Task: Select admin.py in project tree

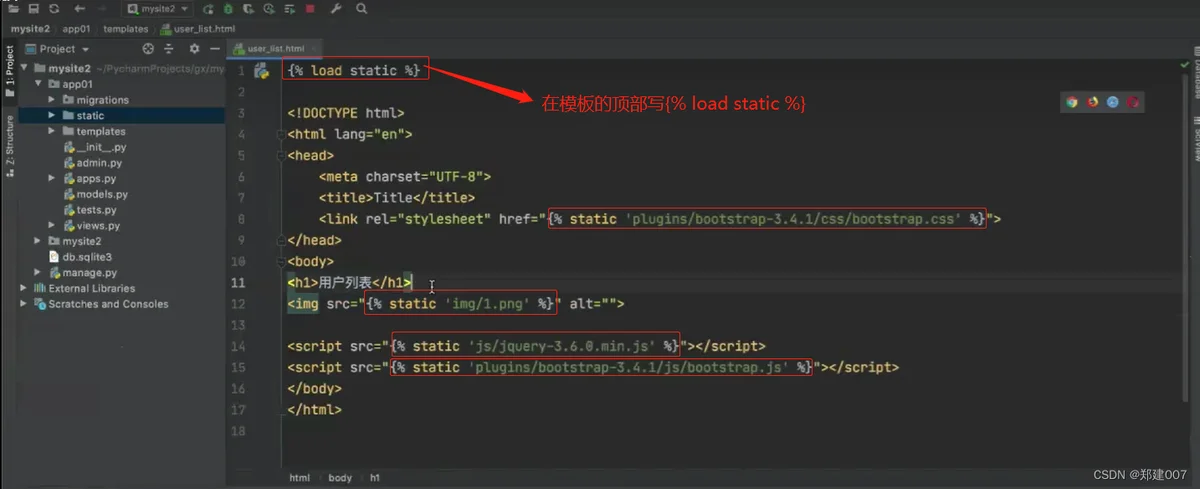Action: [92, 163]
